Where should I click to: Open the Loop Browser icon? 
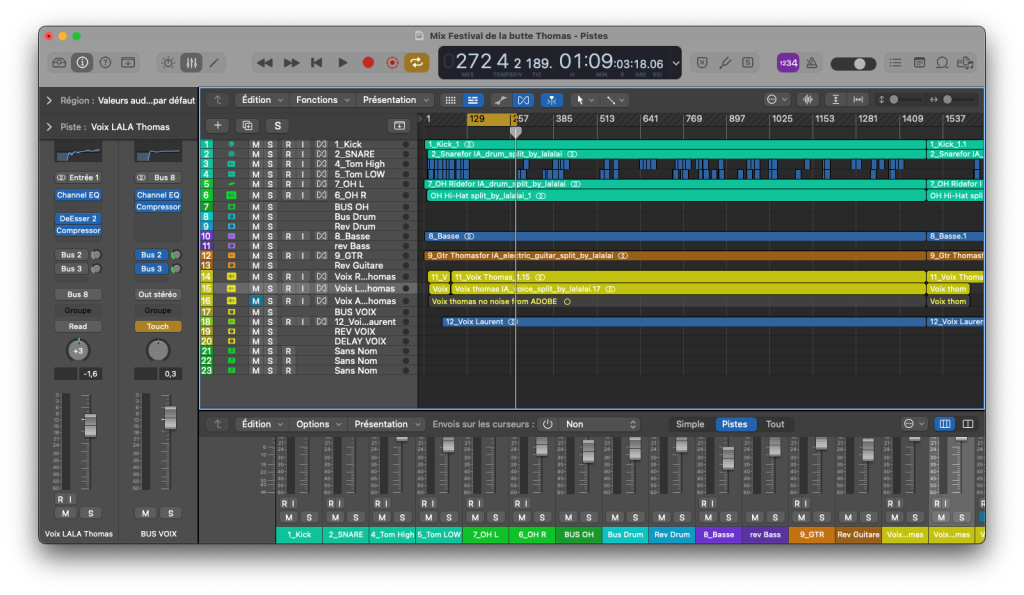pyautogui.click(x=942, y=62)
